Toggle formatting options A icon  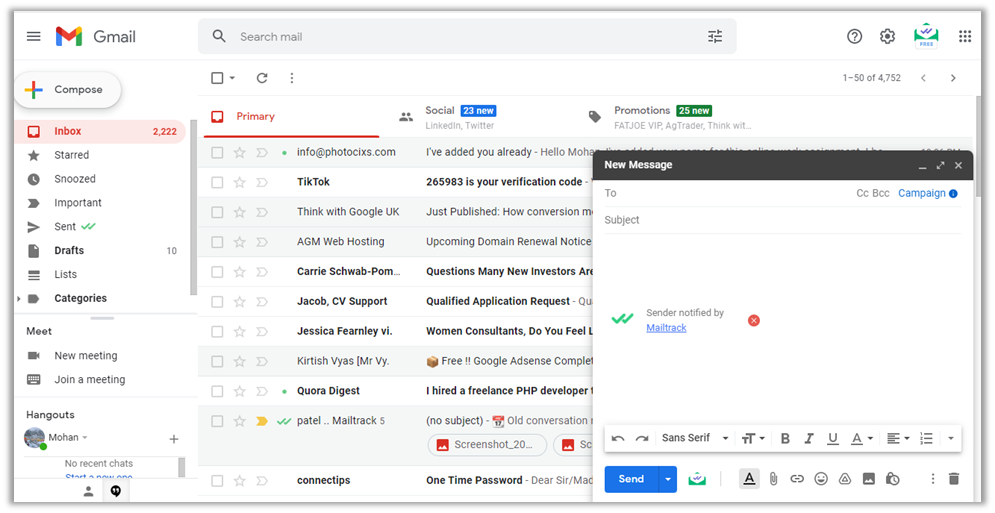point(749,479)
